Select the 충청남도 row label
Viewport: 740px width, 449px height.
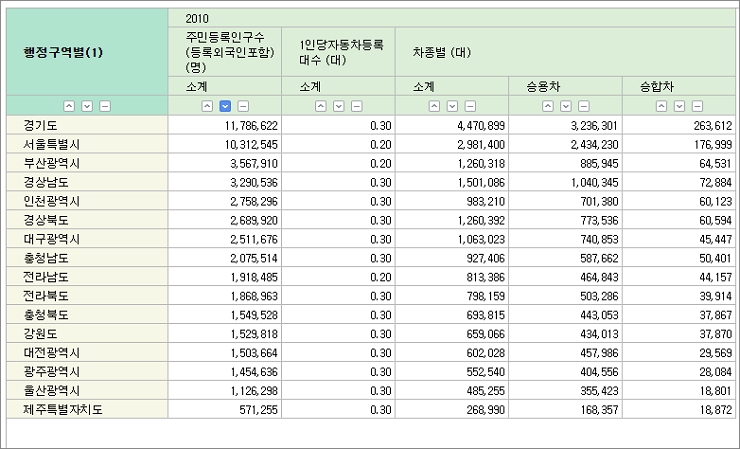click(x=46, y=258)
